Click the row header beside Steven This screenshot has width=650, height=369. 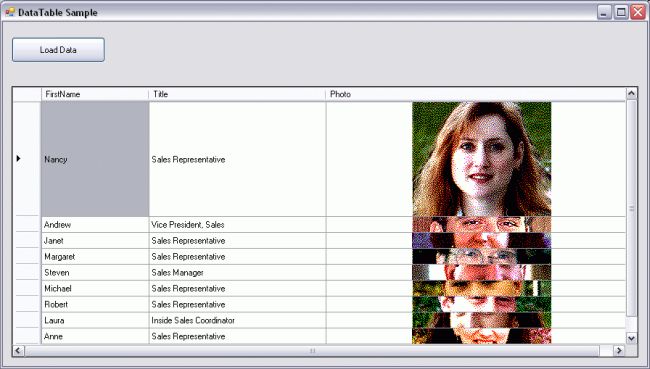click(27, 273)
